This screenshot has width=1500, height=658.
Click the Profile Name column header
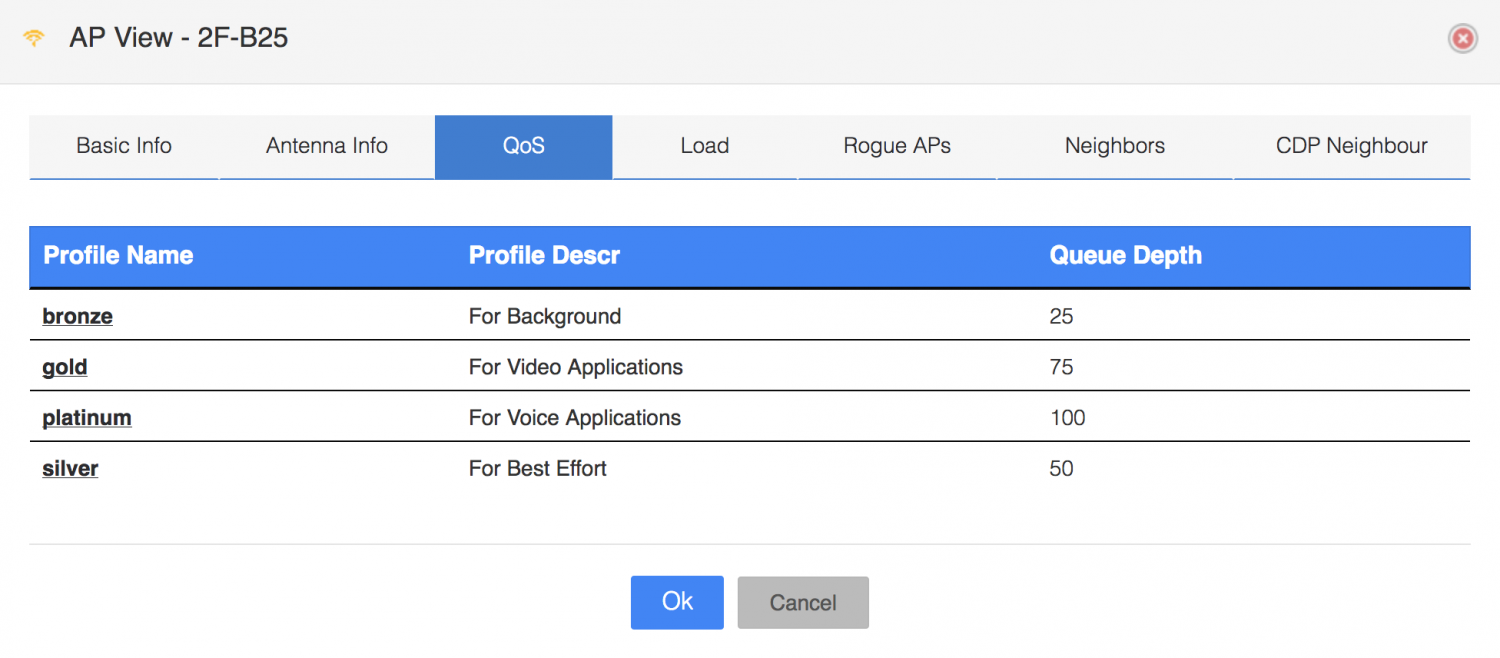coord(118,256)
